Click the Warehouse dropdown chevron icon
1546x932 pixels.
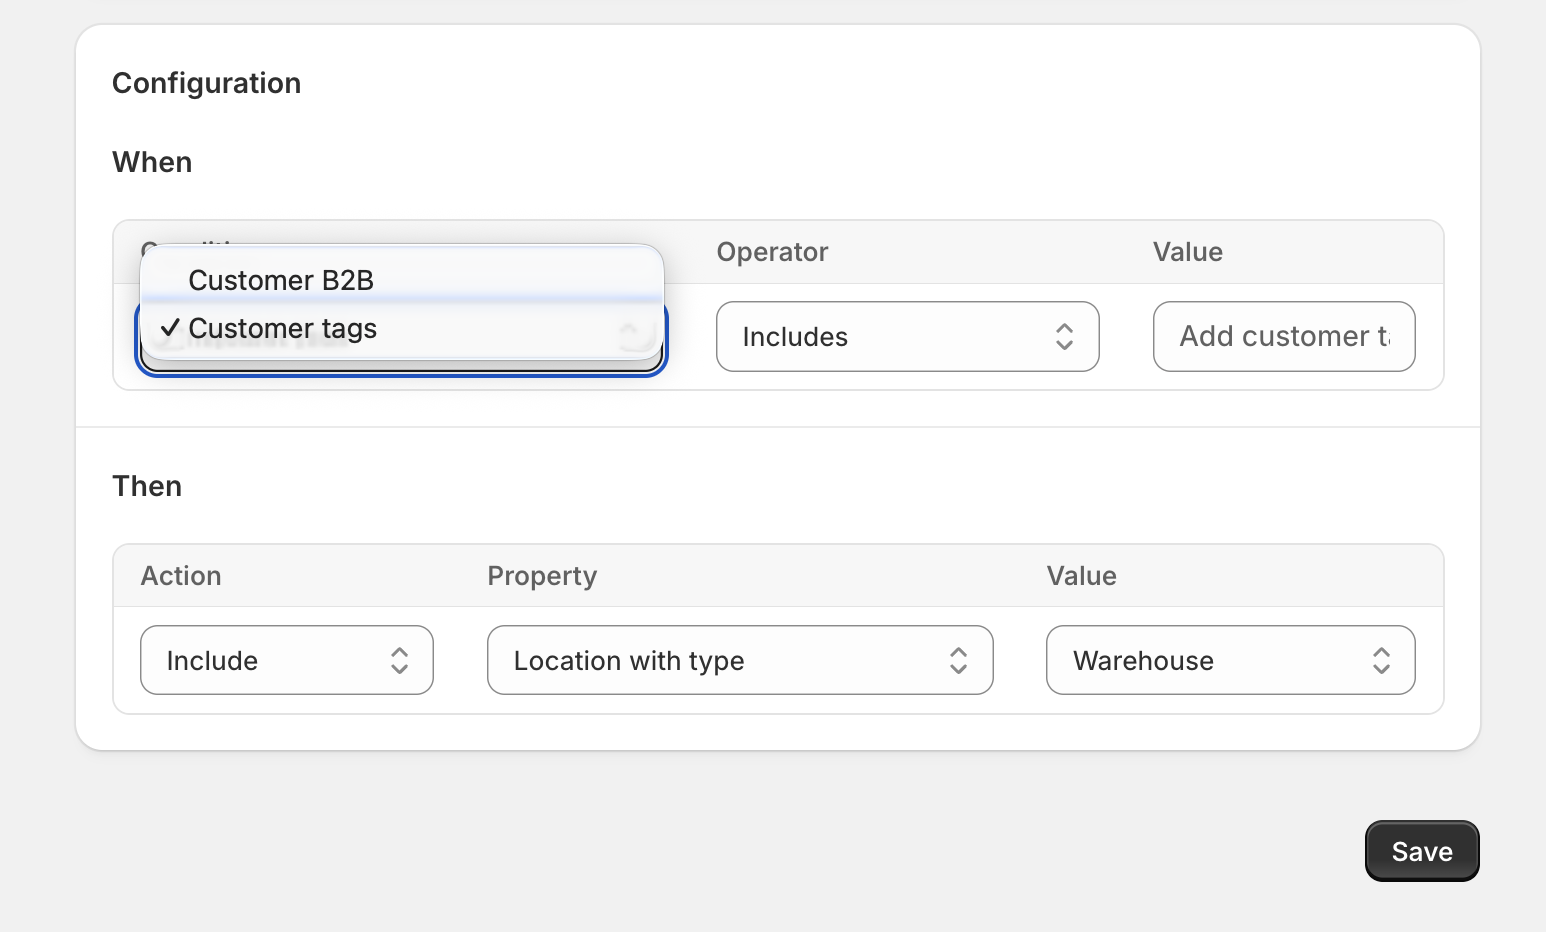coord(1381,660)
